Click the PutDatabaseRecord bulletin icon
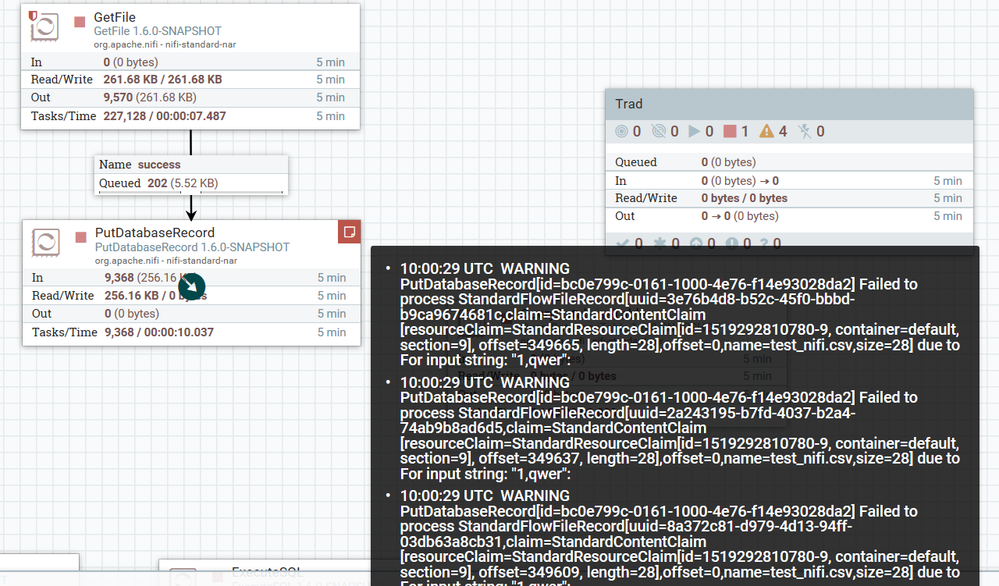This screenshot has width=999, height=586. click(349, 232)
